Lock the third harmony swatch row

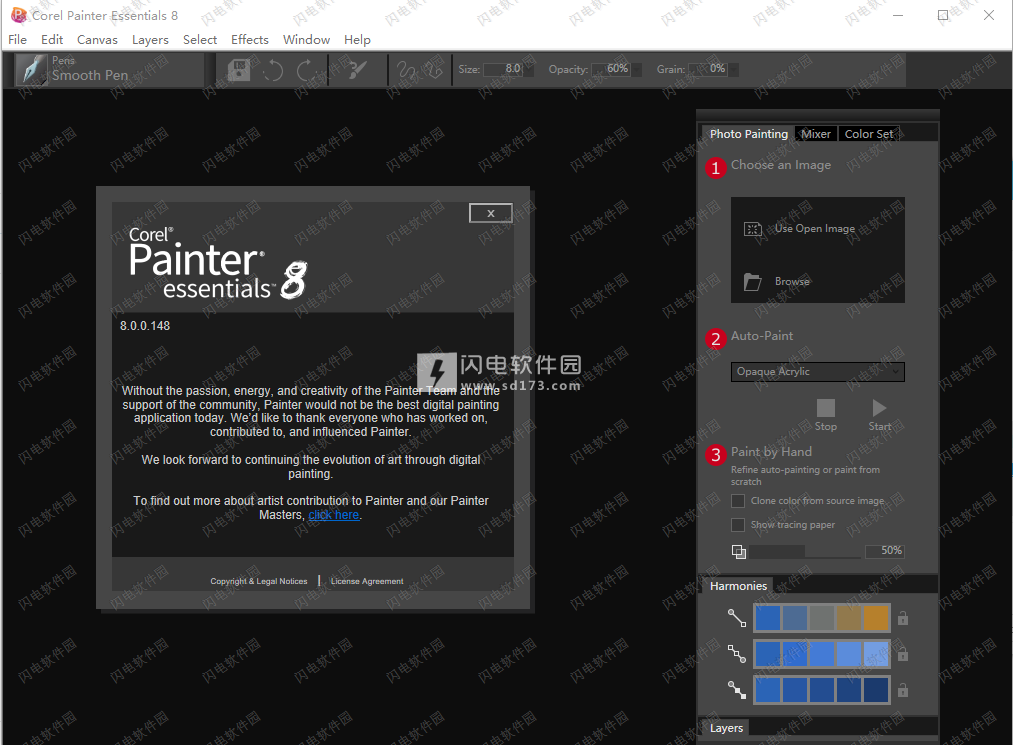pyautogui.click(x=903, y=690)
